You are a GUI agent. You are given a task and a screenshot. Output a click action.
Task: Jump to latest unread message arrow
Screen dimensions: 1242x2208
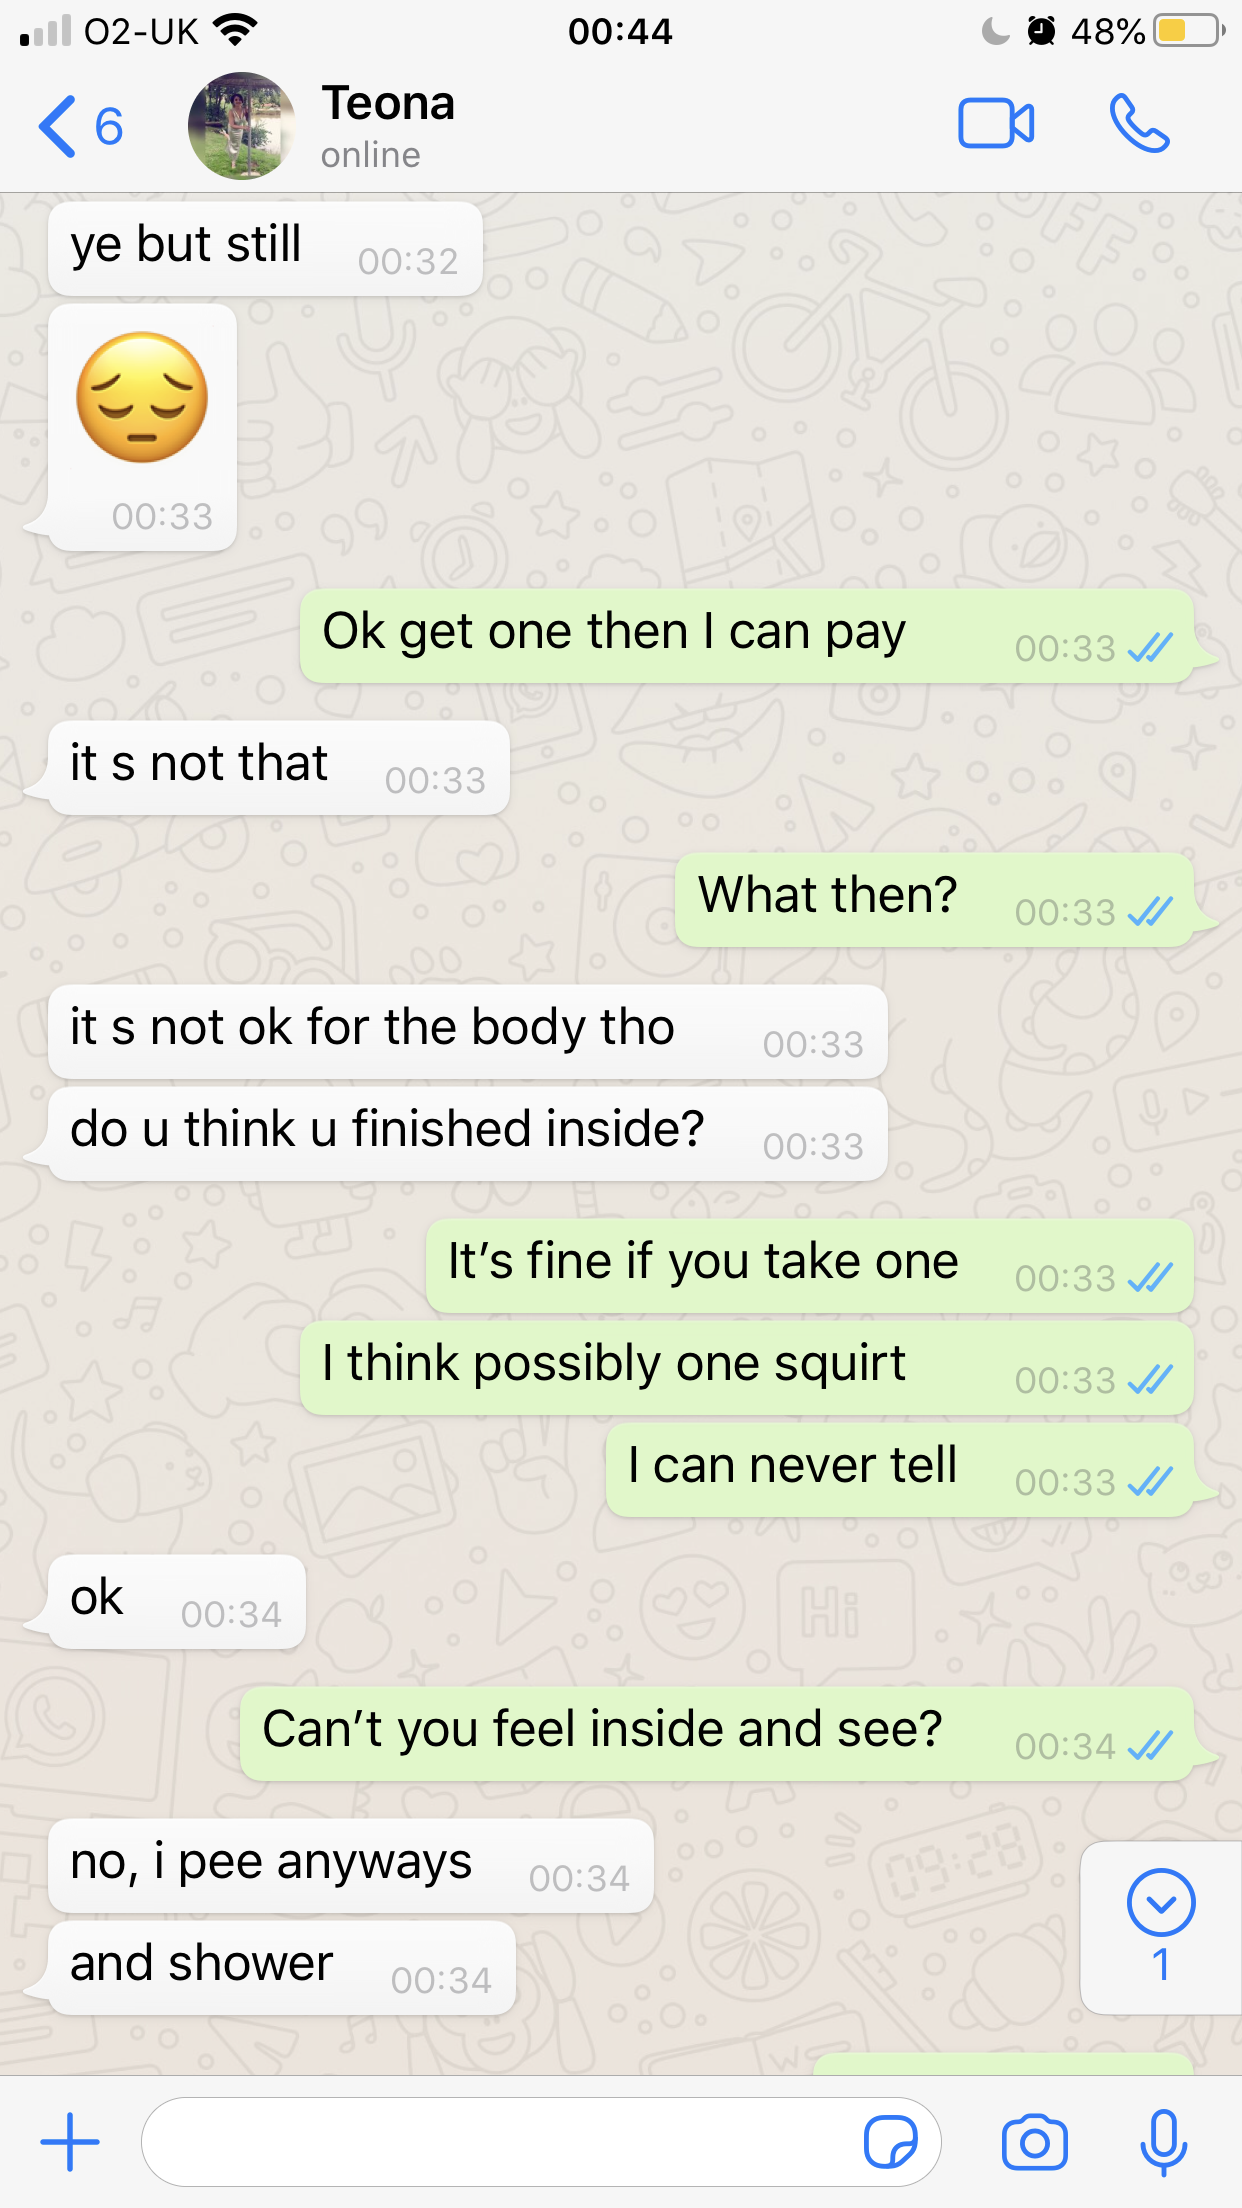click(1161, 1927)
